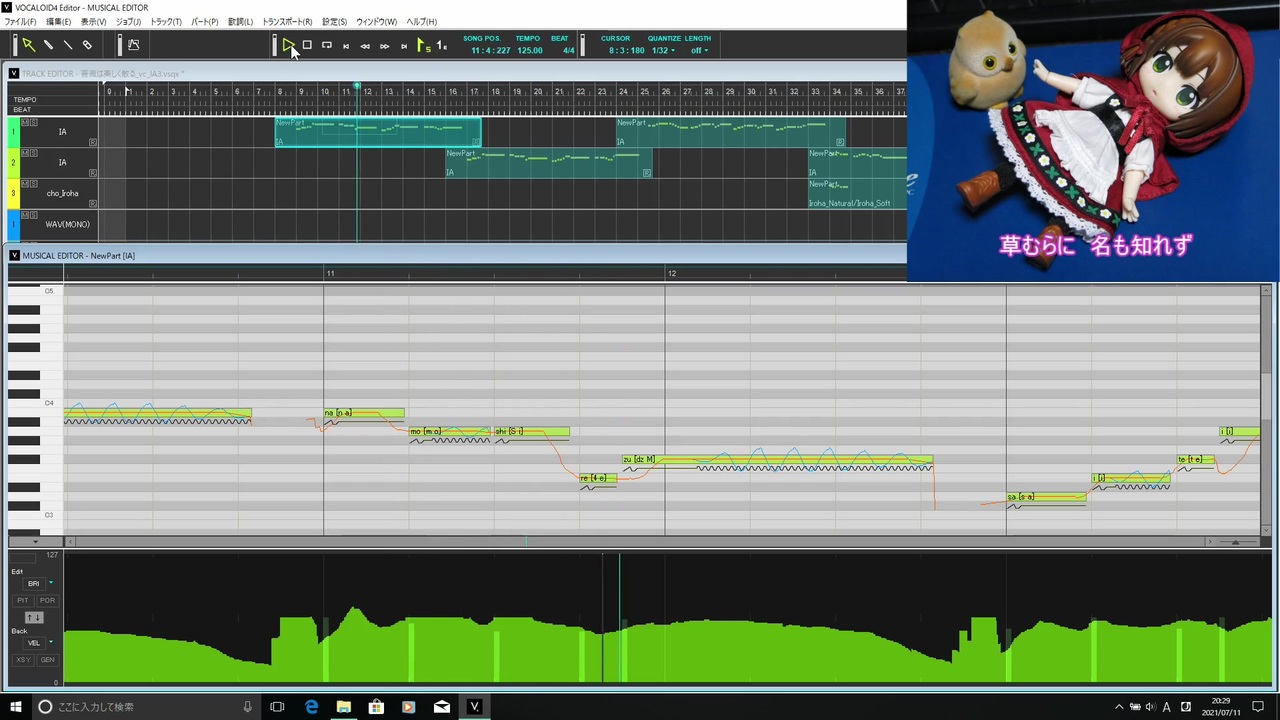
Task: Solo track 2 IA
Action: click(x=34, y=152)
